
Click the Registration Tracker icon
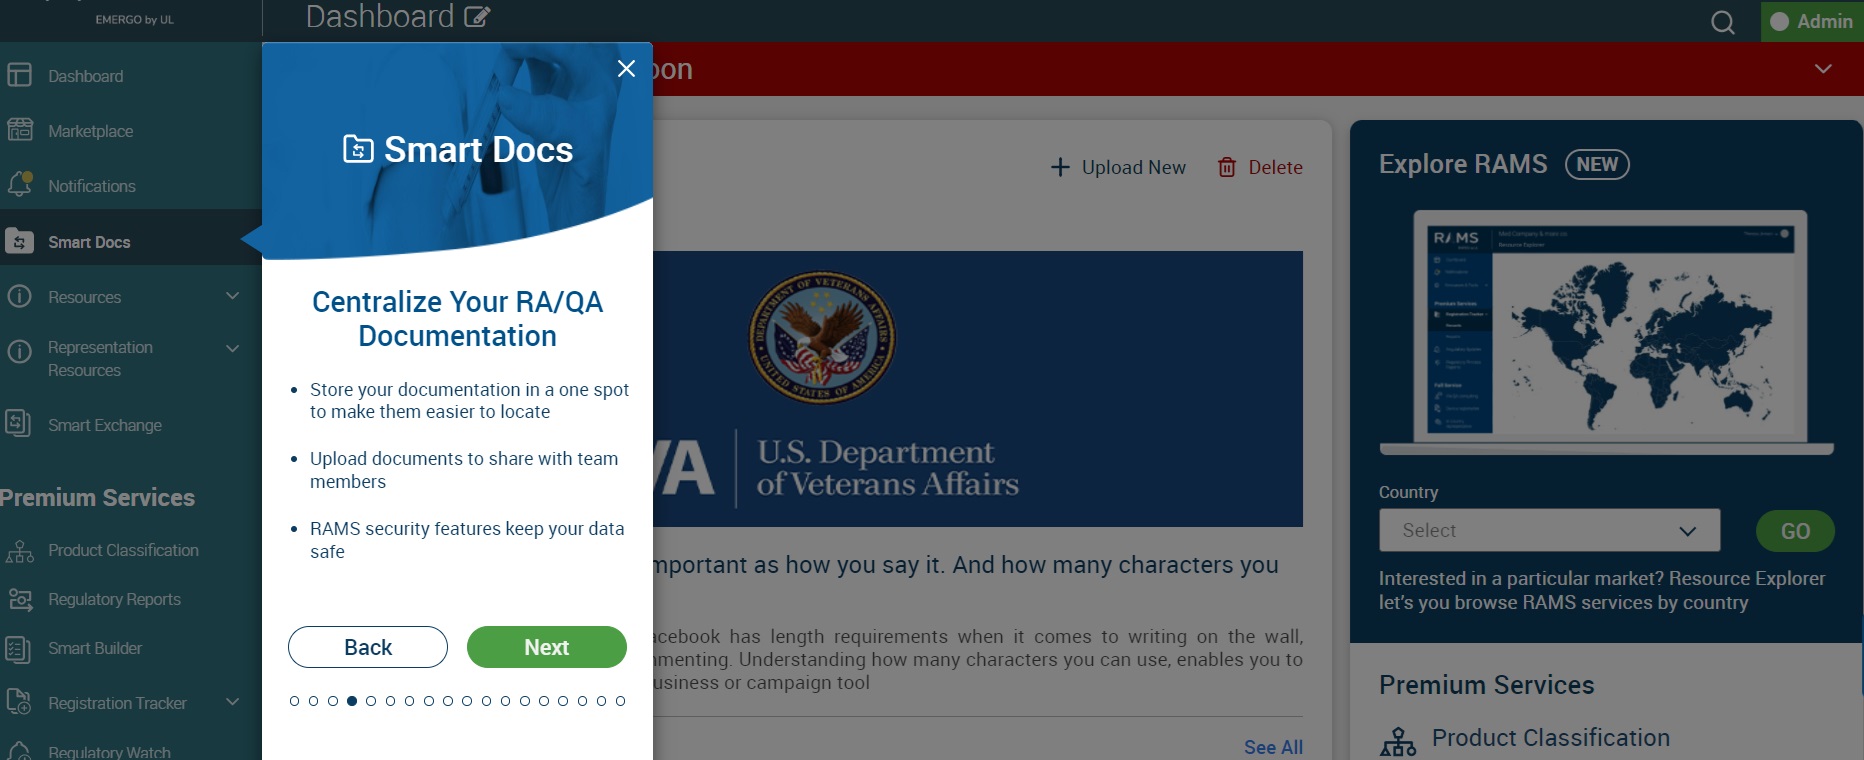click(x=19, y=702)
